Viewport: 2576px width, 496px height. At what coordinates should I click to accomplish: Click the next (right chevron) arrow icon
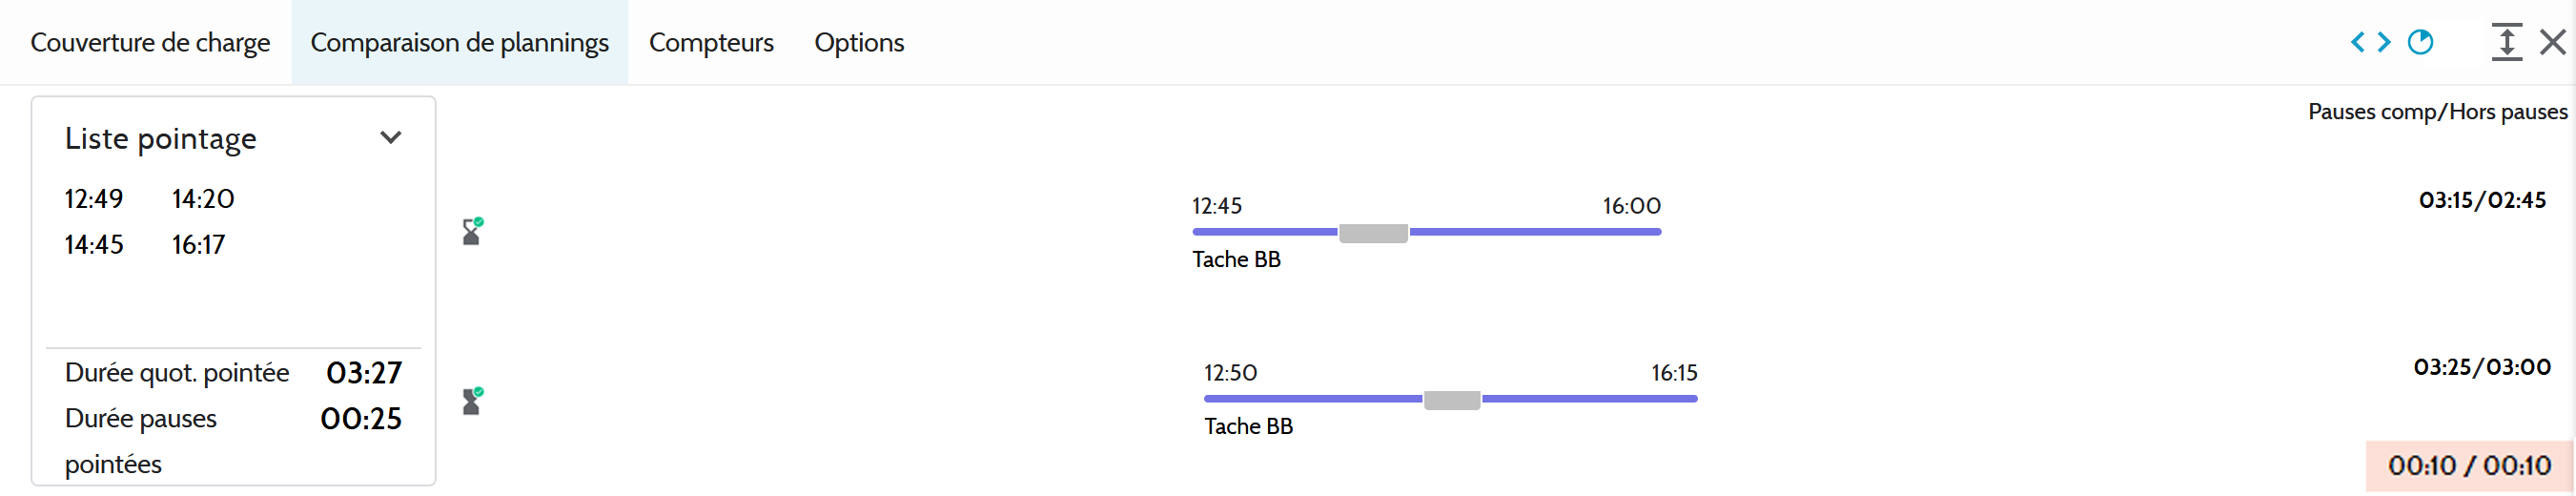coord(2384,42)
